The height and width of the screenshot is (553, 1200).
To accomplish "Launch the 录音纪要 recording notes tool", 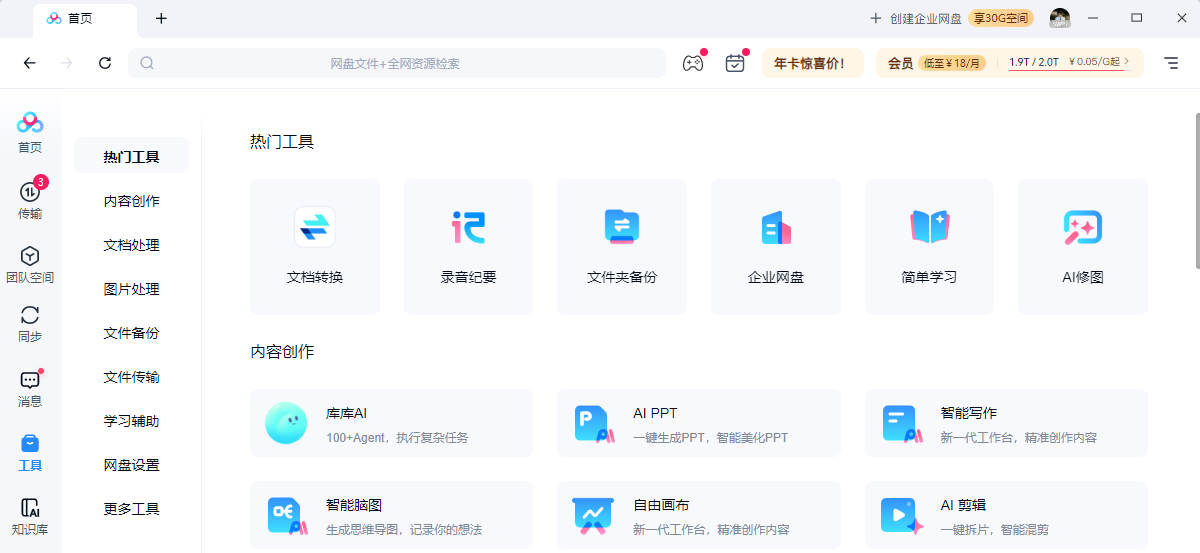I will pyautogui.click(x=468, y=247).
